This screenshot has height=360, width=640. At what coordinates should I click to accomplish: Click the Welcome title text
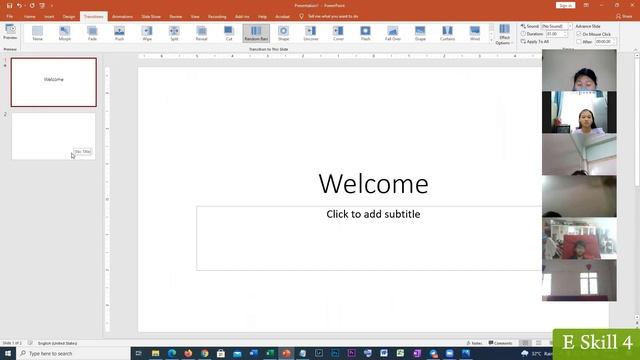[373, 184]
